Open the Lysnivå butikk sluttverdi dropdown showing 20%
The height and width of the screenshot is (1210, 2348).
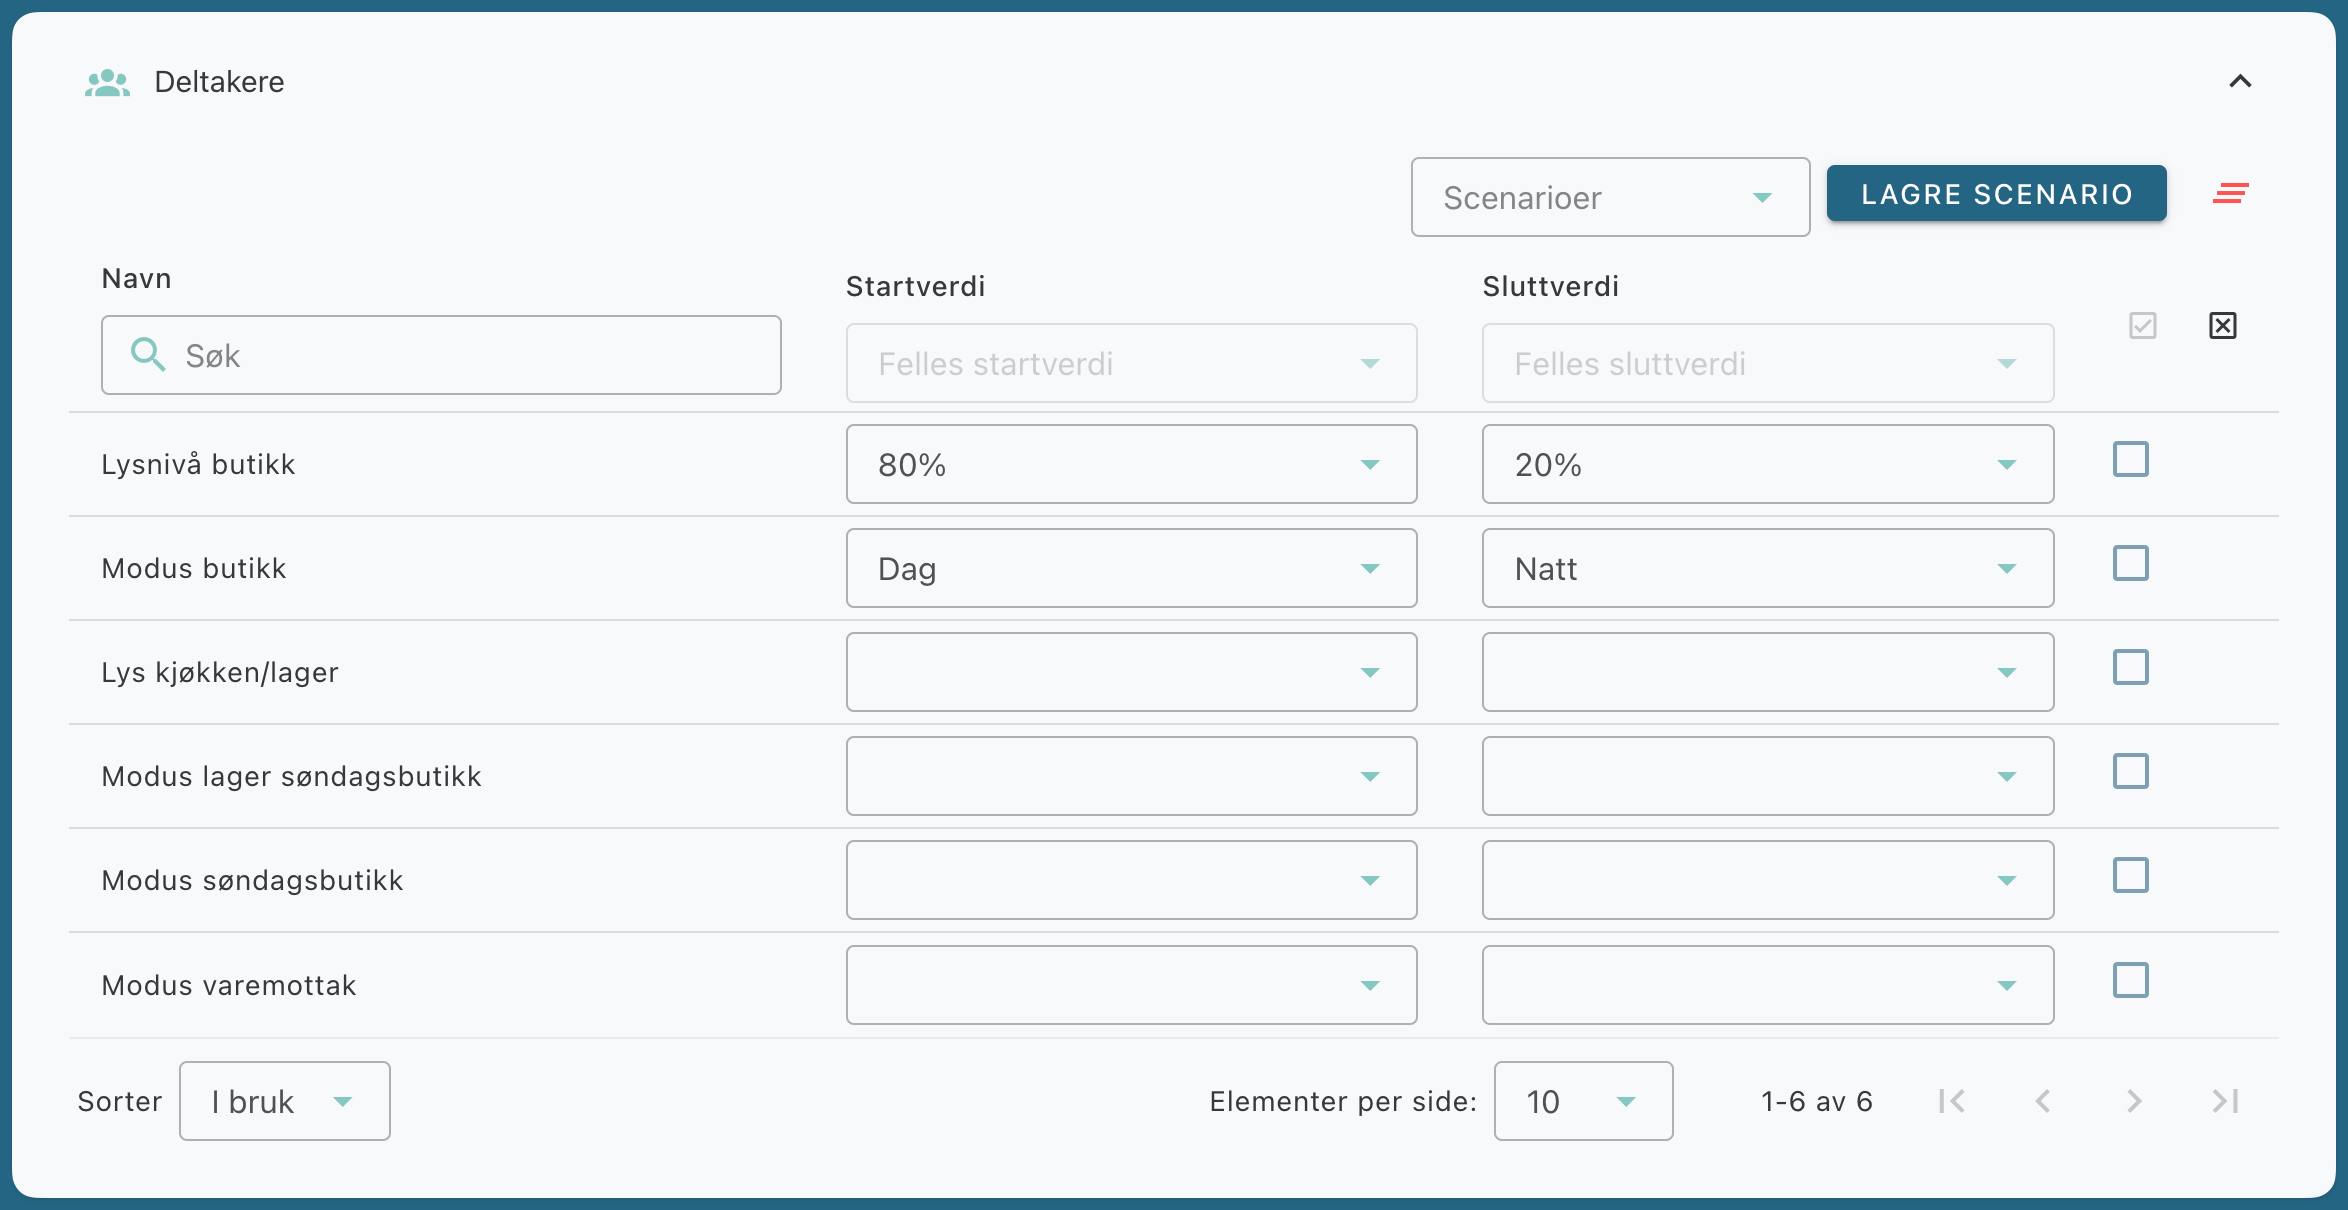click(1768, 464)
